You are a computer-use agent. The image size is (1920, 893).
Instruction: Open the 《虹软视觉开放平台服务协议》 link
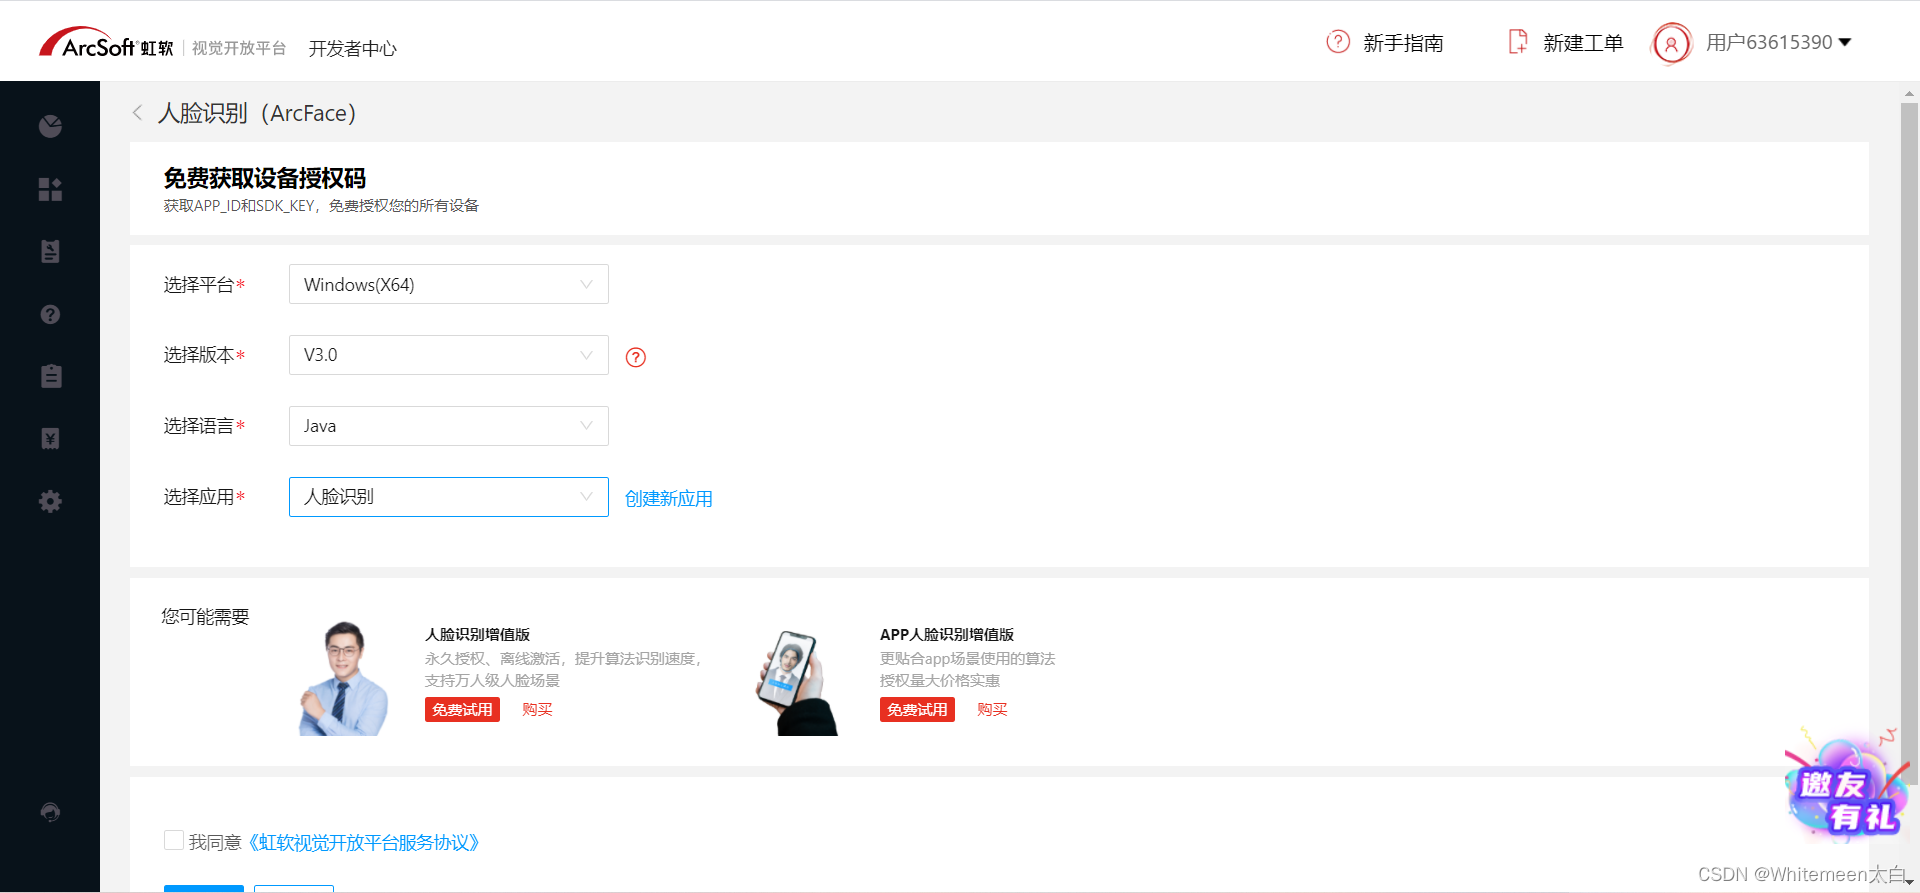tap(364, 842)
